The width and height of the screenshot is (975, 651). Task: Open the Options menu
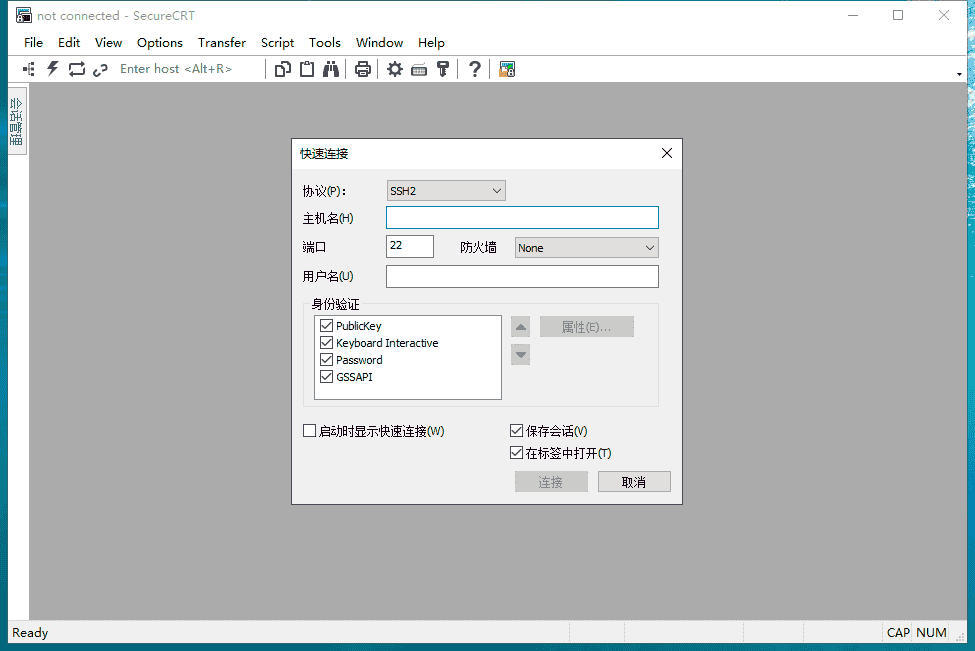point(159,43)
